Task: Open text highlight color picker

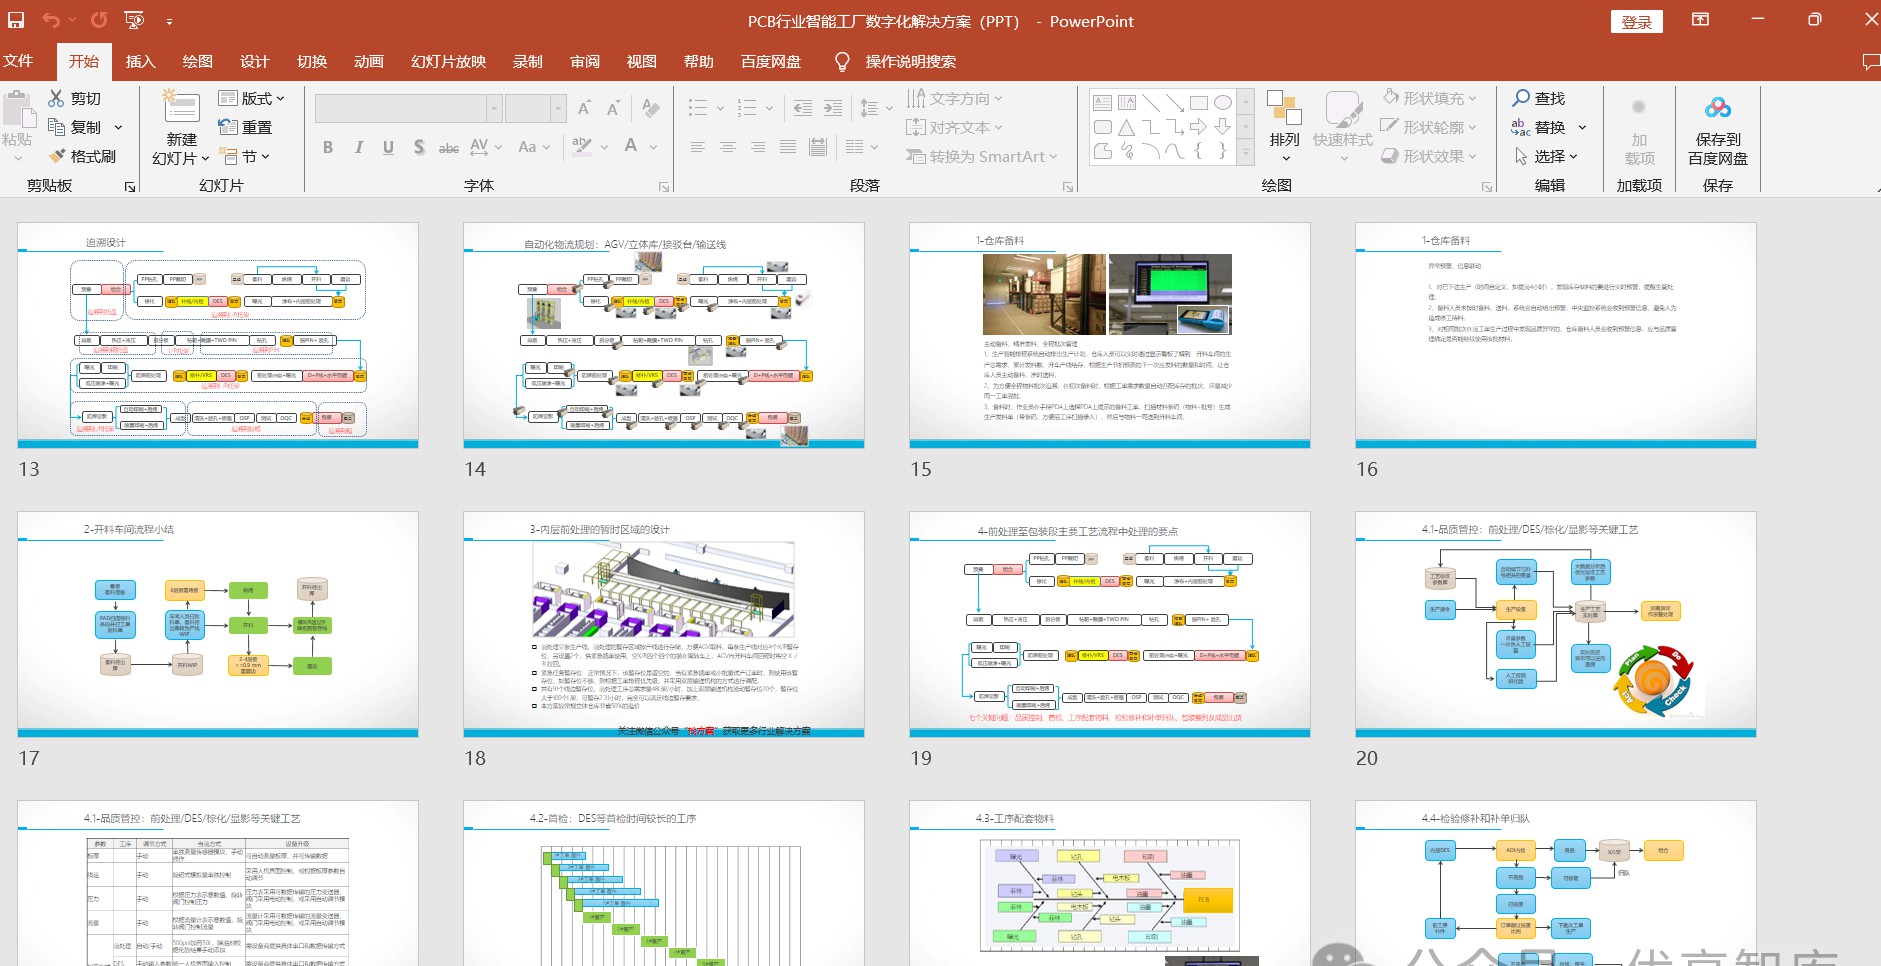Action: 604,147
